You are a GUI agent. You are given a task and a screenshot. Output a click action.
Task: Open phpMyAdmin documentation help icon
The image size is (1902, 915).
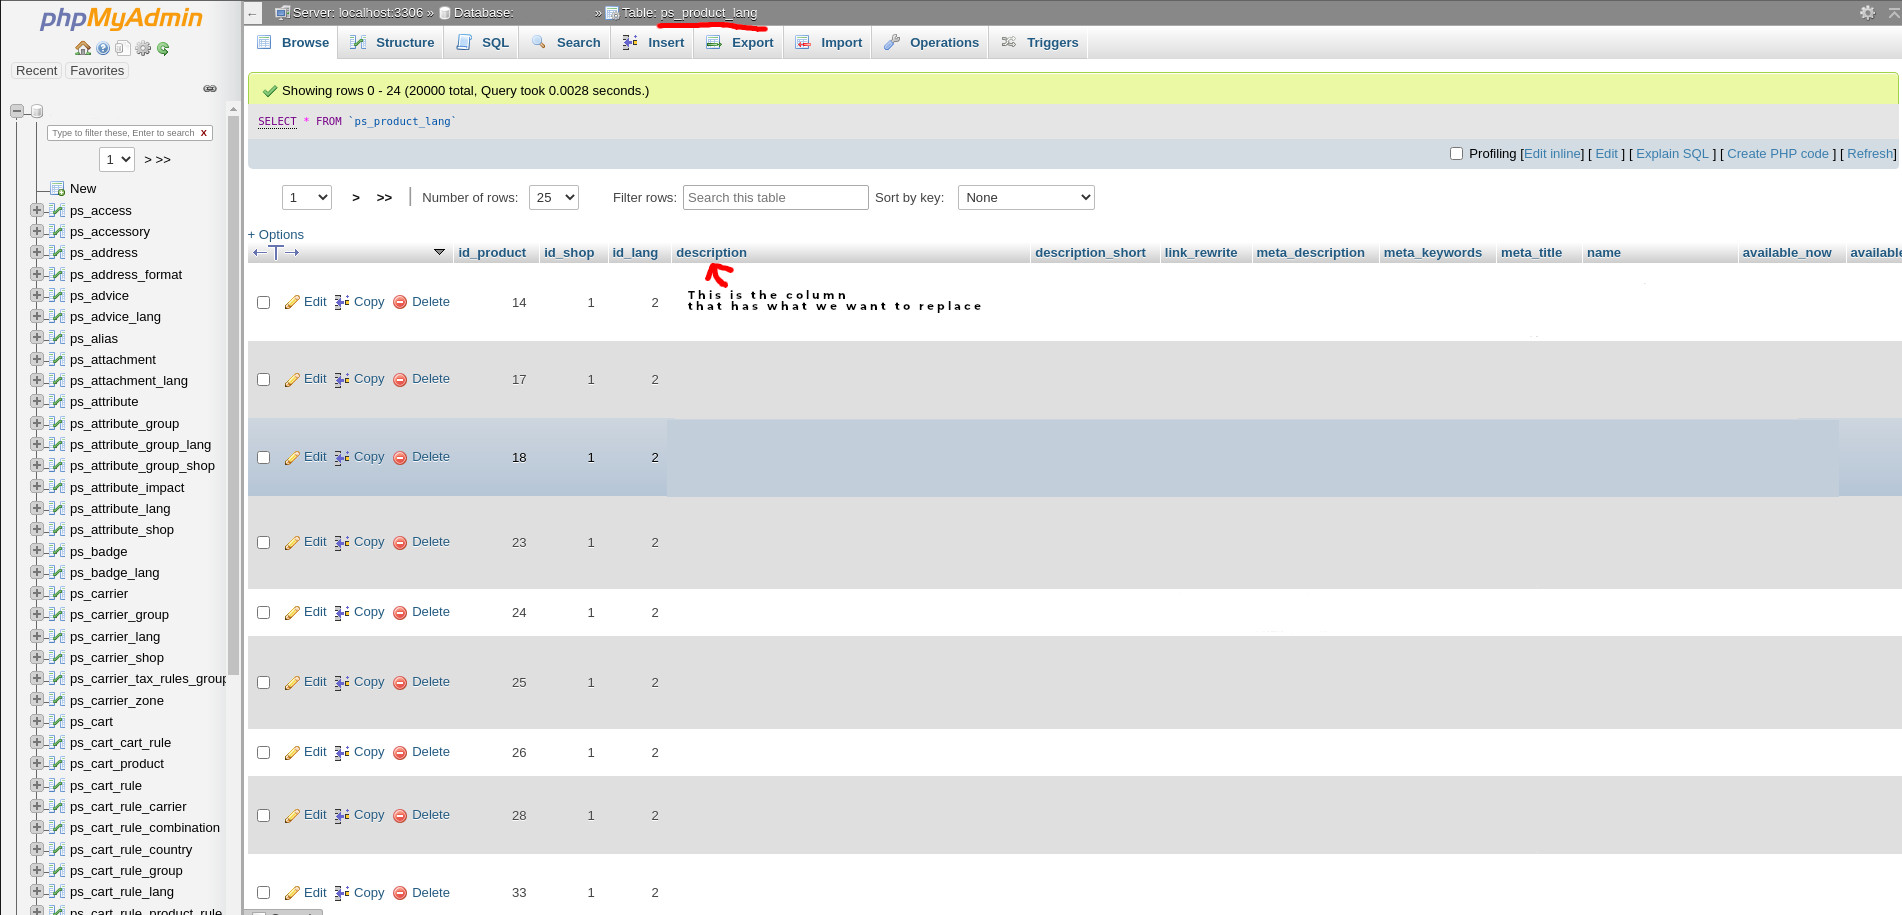pyautogui.click(x=103, y=48)
